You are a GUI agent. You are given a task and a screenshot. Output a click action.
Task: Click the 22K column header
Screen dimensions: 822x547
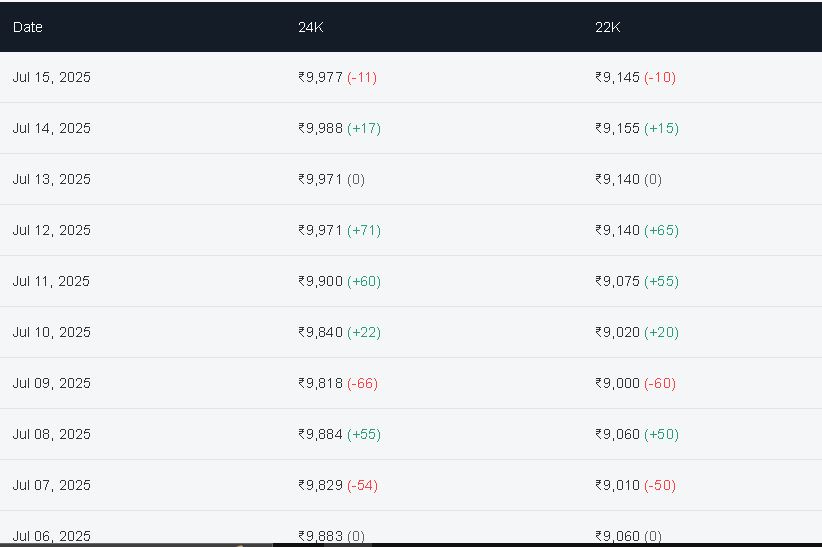click(608, 27)
